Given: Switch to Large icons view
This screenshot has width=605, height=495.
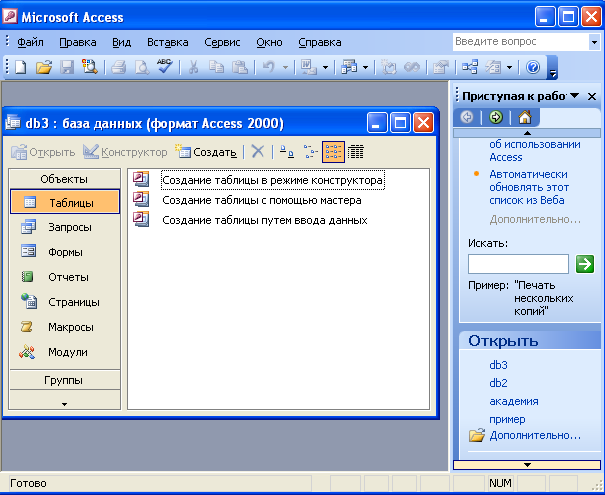Looking at the screenshot, I should tap(287, 151).
